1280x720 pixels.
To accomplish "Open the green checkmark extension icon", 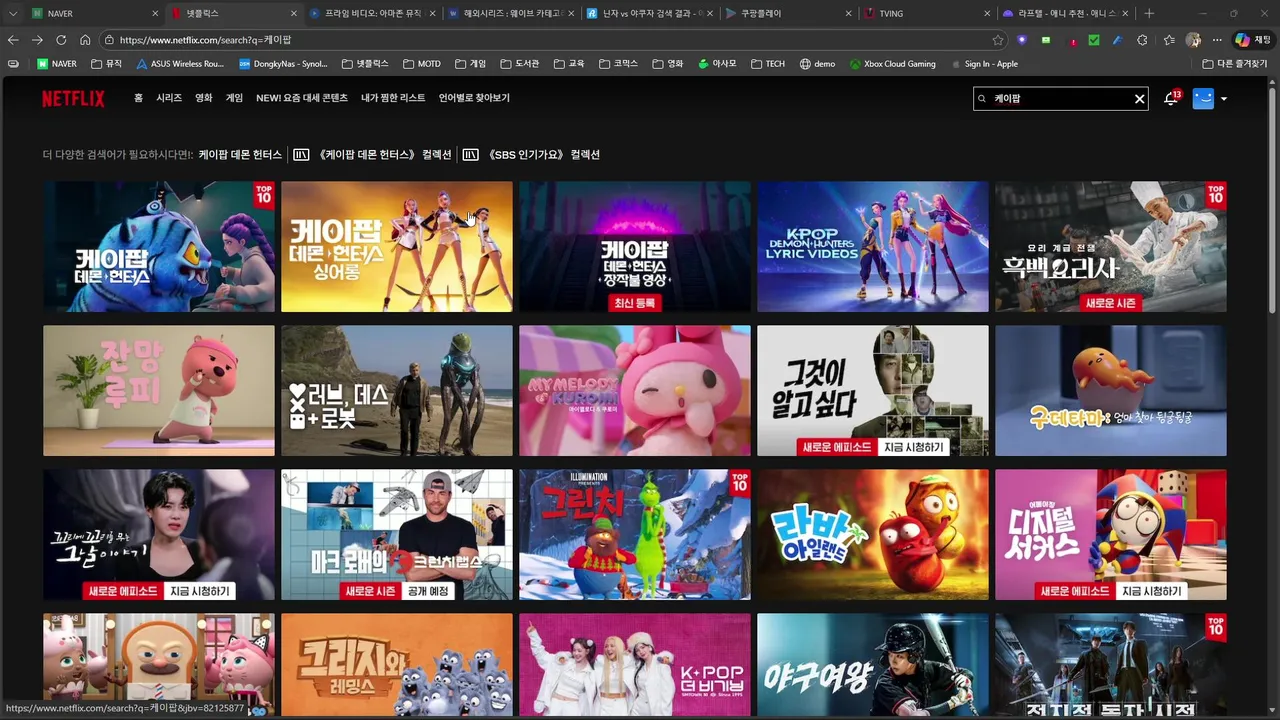I will tap(1094, 40).
